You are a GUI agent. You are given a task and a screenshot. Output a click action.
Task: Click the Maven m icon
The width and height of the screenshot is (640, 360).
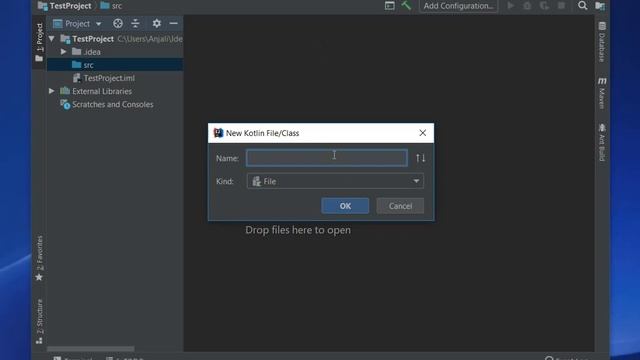pos(602,81)
